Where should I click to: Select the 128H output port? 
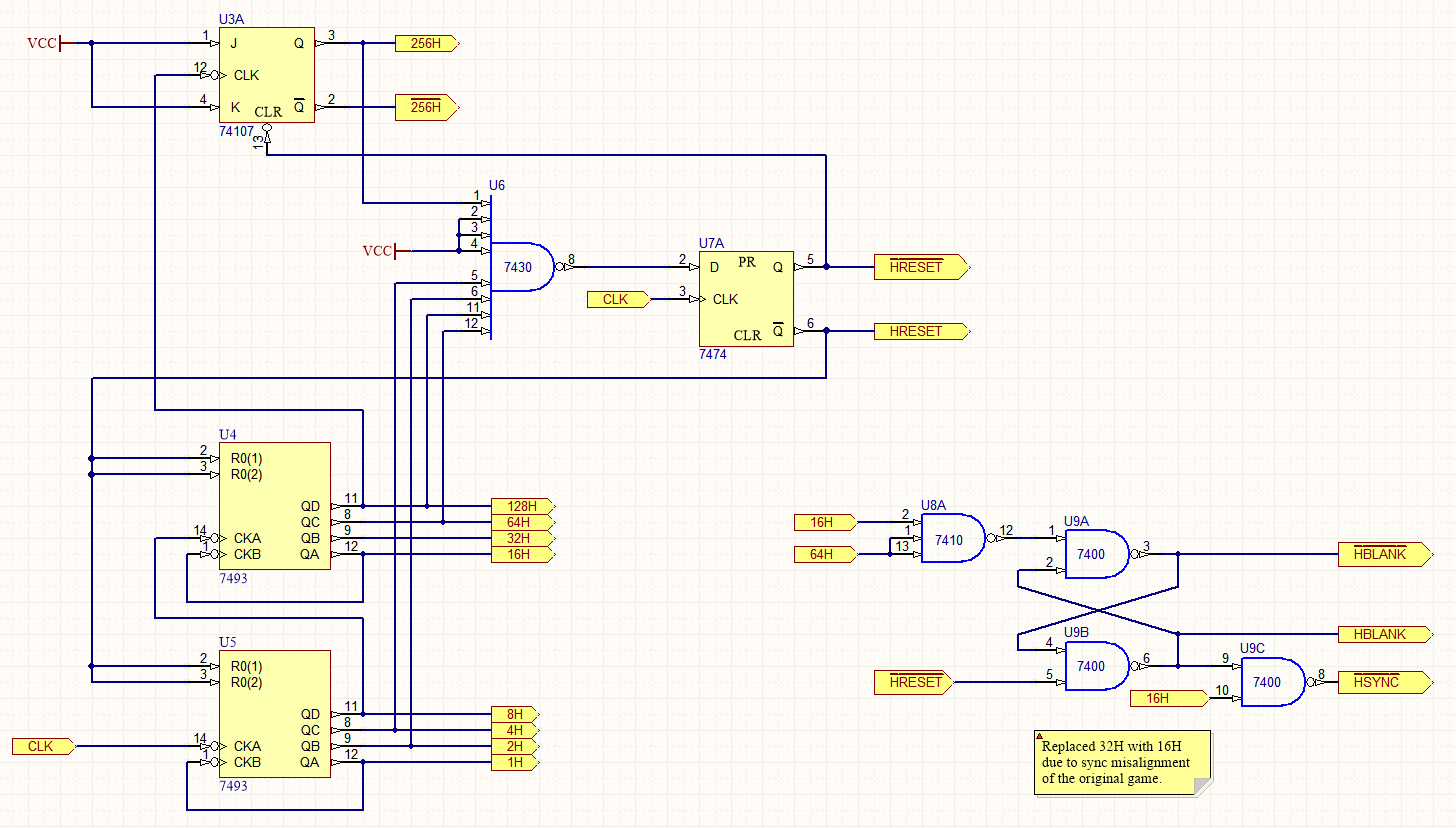[x=523, y=506]
